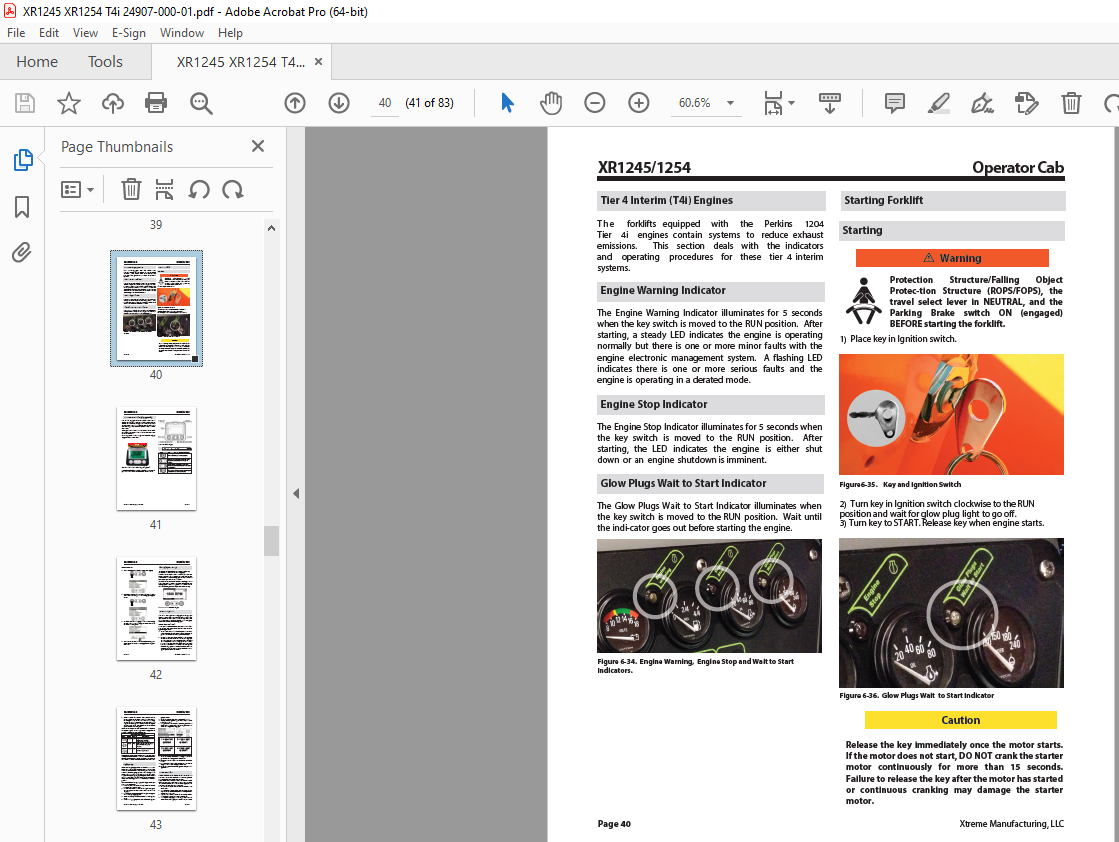Click the Edit PDF stamp tool icon
The image size is (1119, 842).
(1026, 103)
